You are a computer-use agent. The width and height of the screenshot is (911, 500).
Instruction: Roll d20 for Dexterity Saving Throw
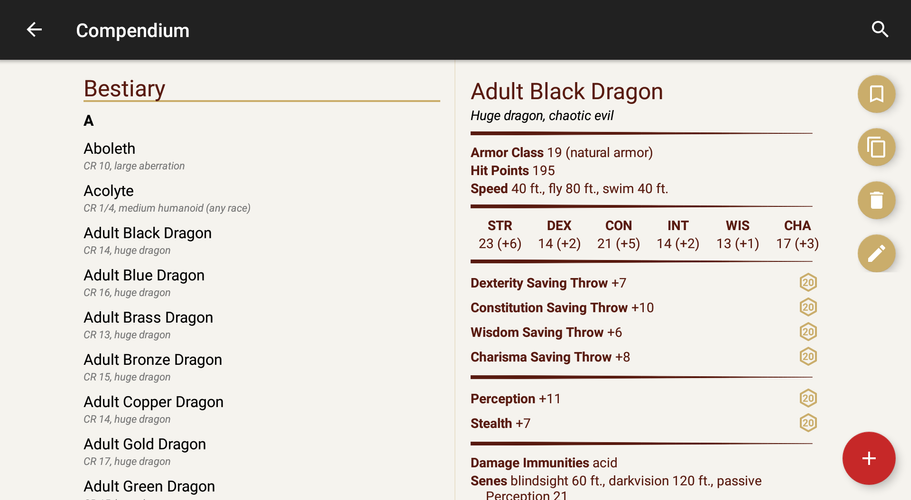click(808, 283)
